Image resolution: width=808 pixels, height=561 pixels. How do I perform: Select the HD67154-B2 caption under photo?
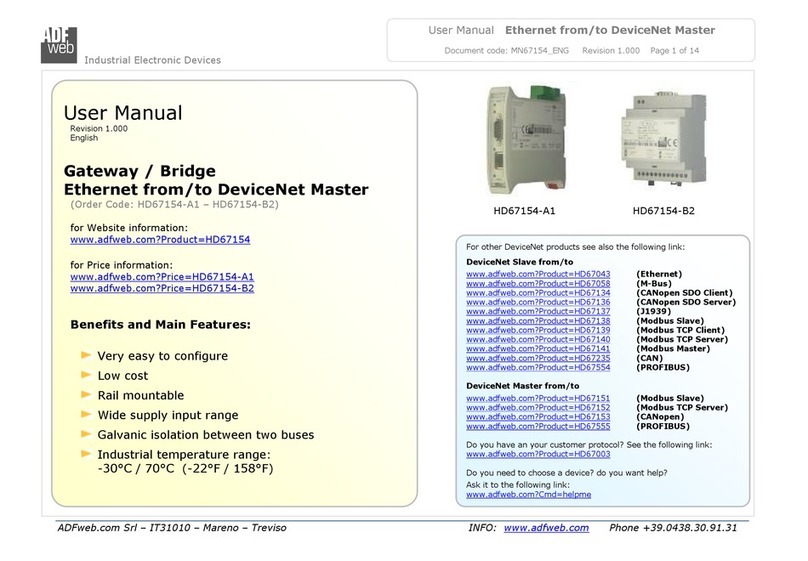coord(664,211)
